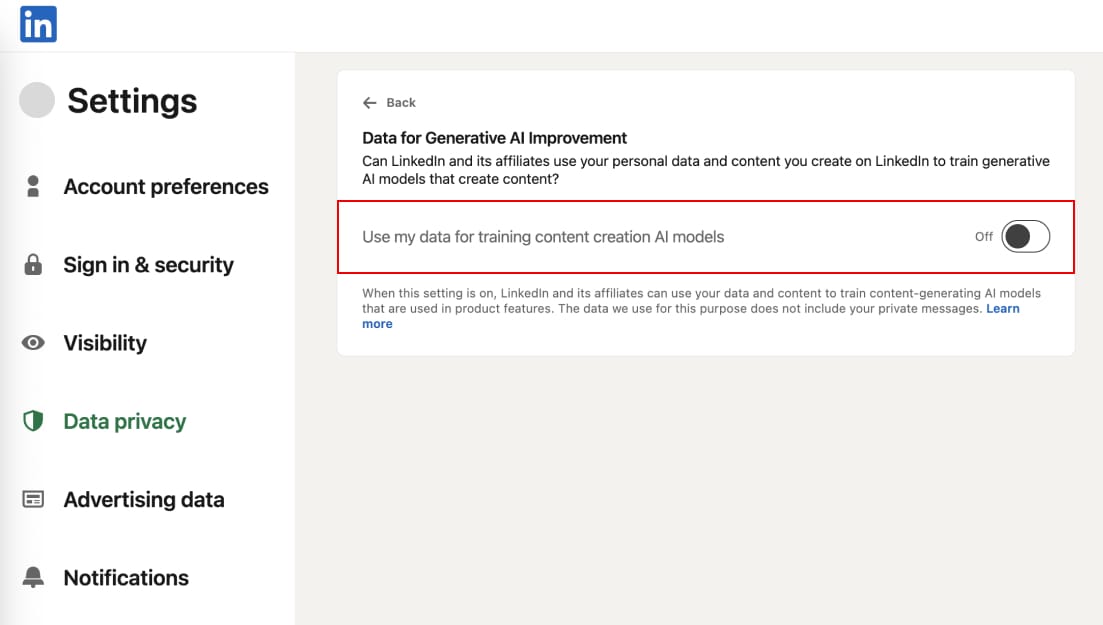Click the profile avatar beside Settings
This screenshot has width=1103, height=625.
point(37,100)
